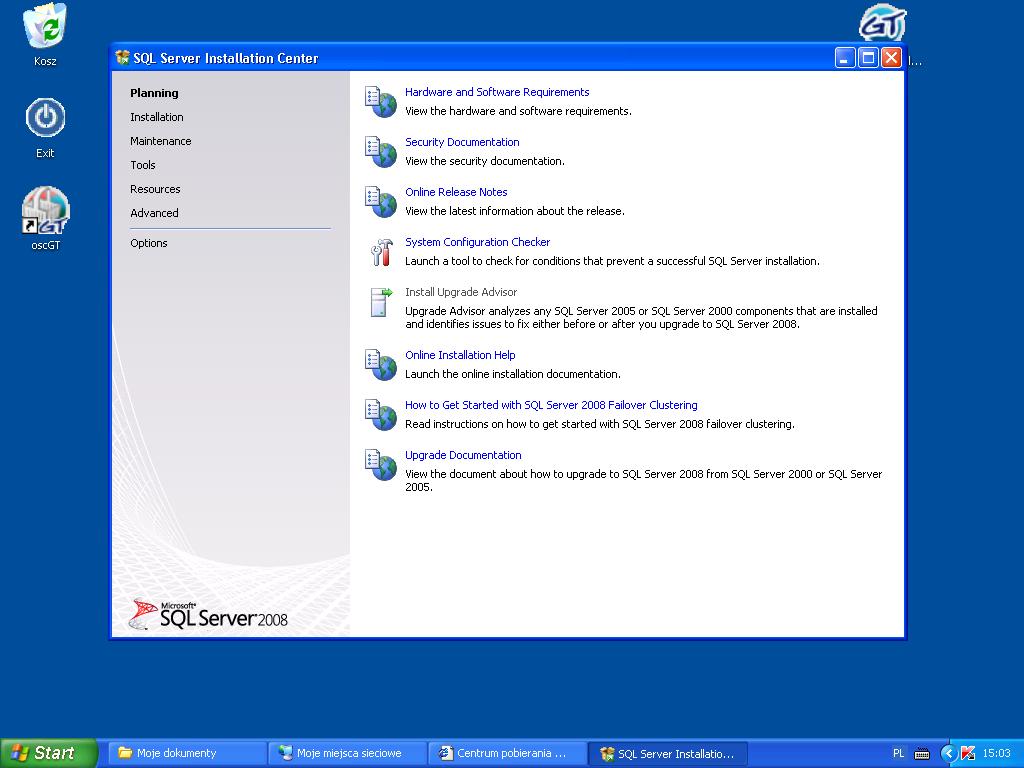Image resolution: width=1024 pixels, height=768 pixels.
Task: Switch to Moje miejsca sieciowe taskbar window
Action: click(x=347, y=754)
